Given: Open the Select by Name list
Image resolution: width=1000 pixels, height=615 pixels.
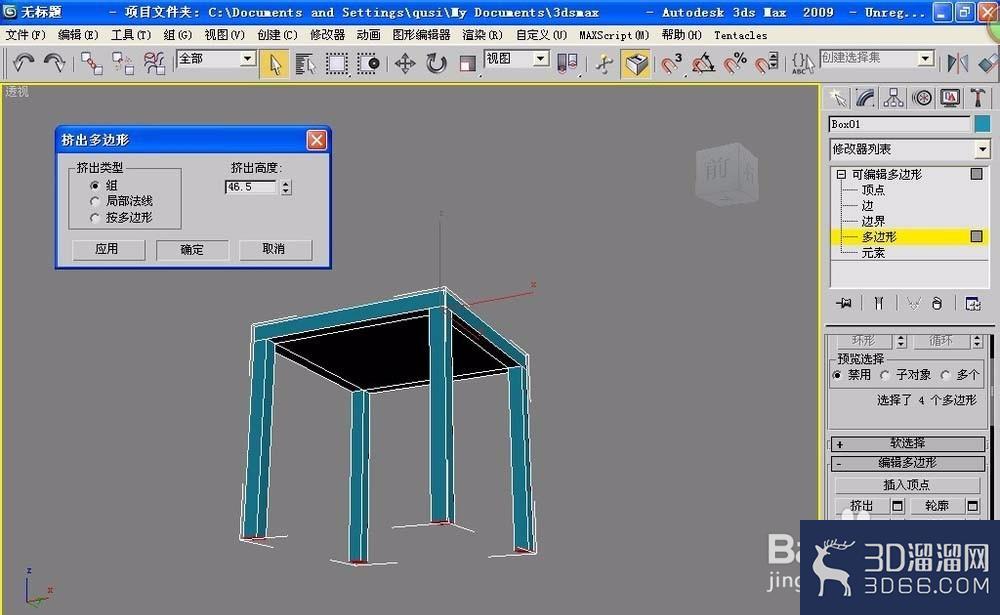Looking at the screenshot, I should coord(305,64).
